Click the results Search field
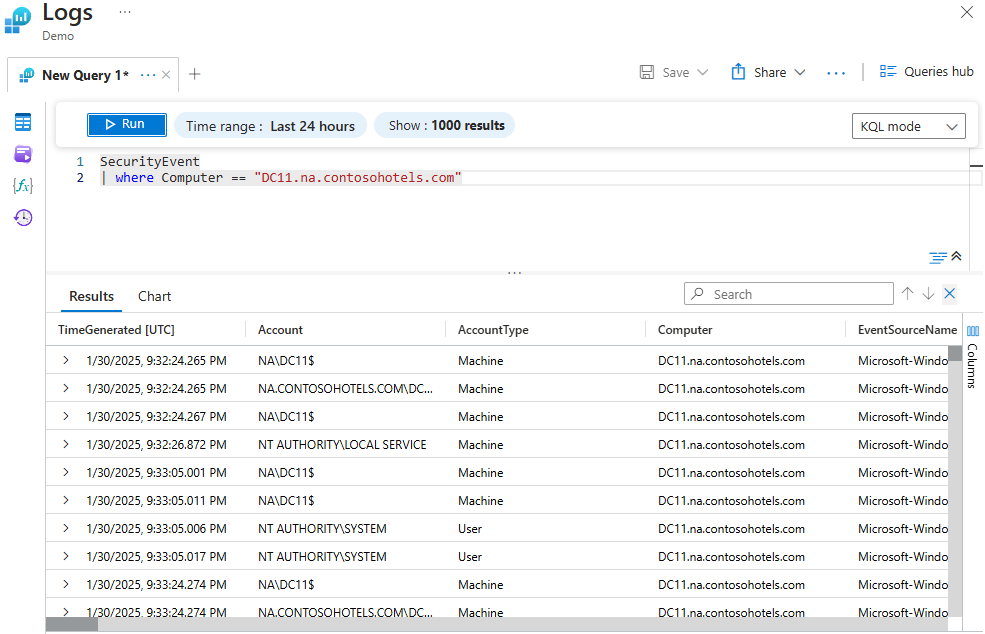The width and height of the screenshot is (985, 634). [x=789, y=293]
